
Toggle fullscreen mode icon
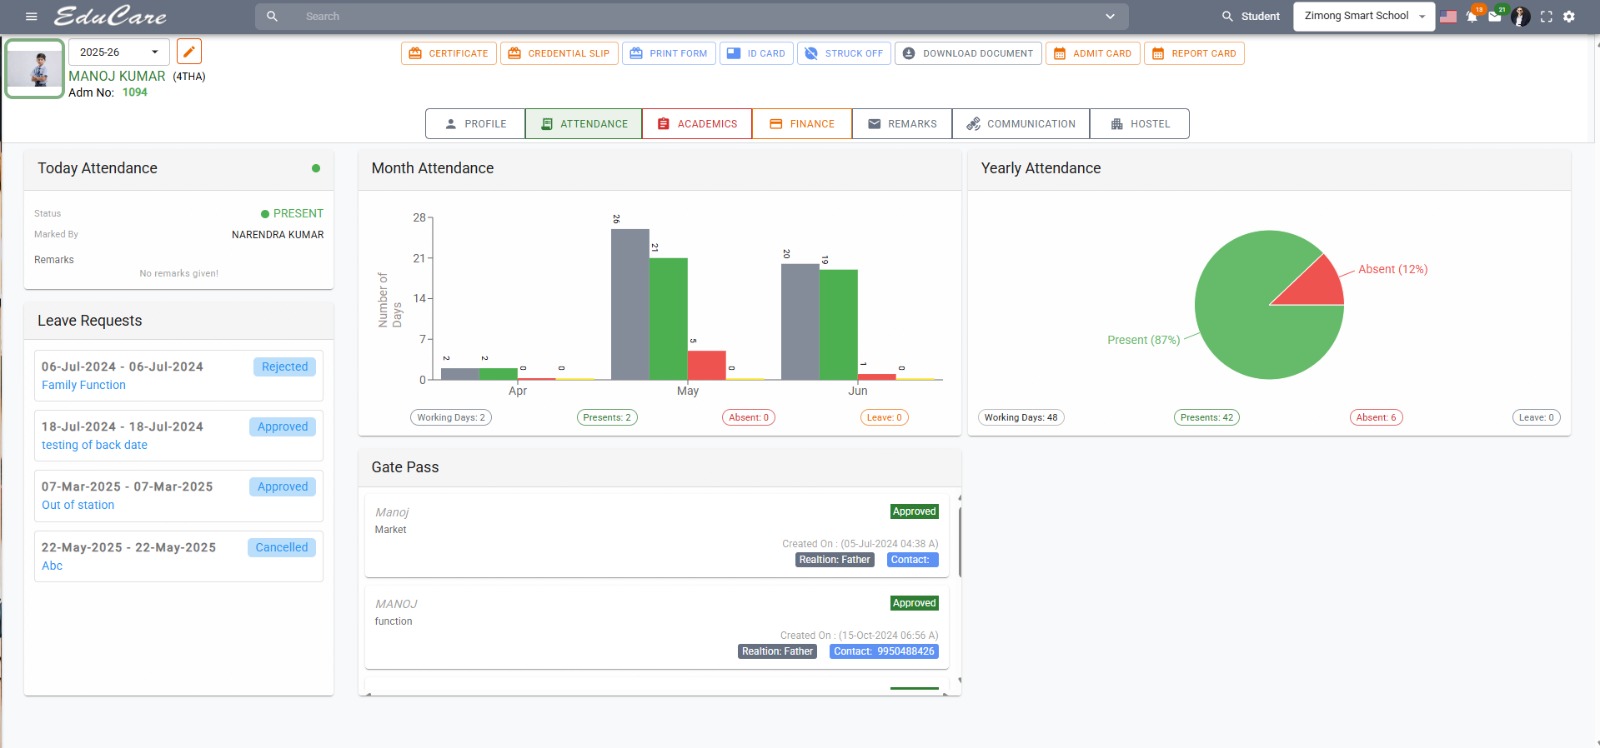pyautogui.click(x=1546, y=16)
